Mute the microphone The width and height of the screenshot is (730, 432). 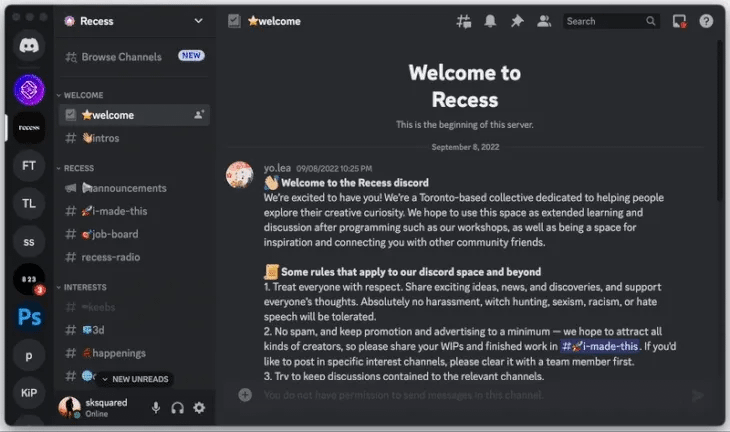tap(156, 408)
